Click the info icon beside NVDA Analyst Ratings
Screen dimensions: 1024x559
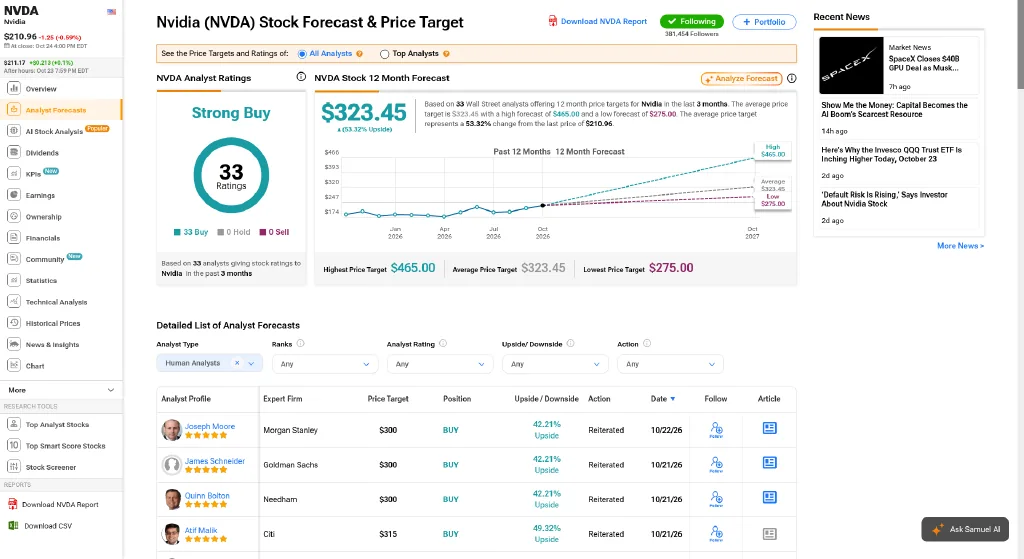[301, 76]
